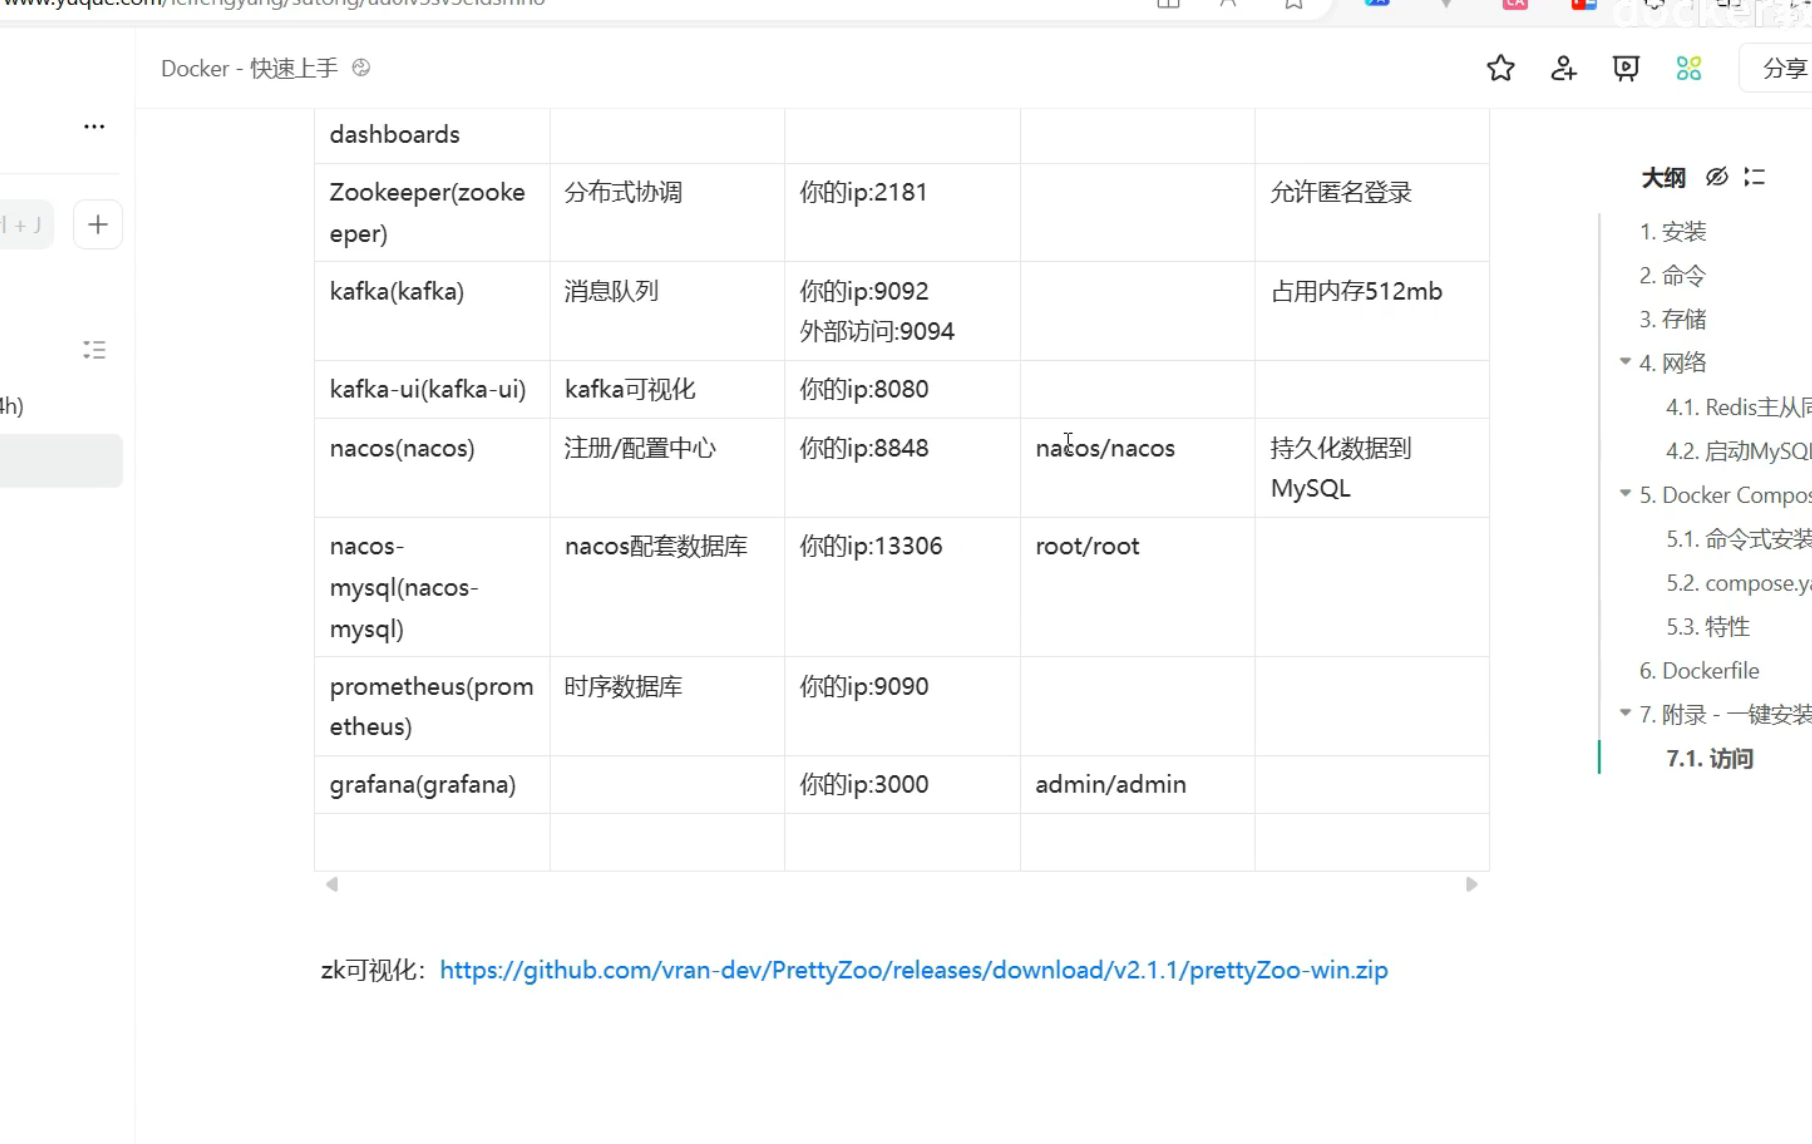Click the 消息队列 description cell
1812x1144 pixels.
tap(667, 311)
